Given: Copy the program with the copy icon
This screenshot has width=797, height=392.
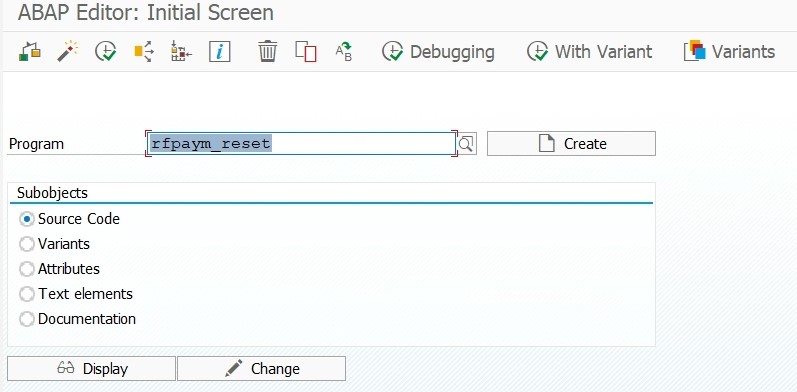Looking at the screenshot, I should pyautogui.click(x=306, y=51).
